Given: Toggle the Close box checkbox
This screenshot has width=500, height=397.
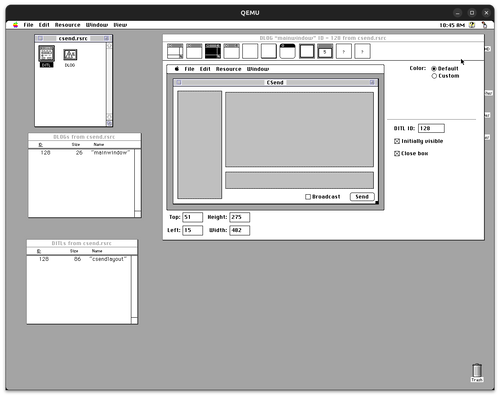Looking at the screenshot, I should pos(397,154).
